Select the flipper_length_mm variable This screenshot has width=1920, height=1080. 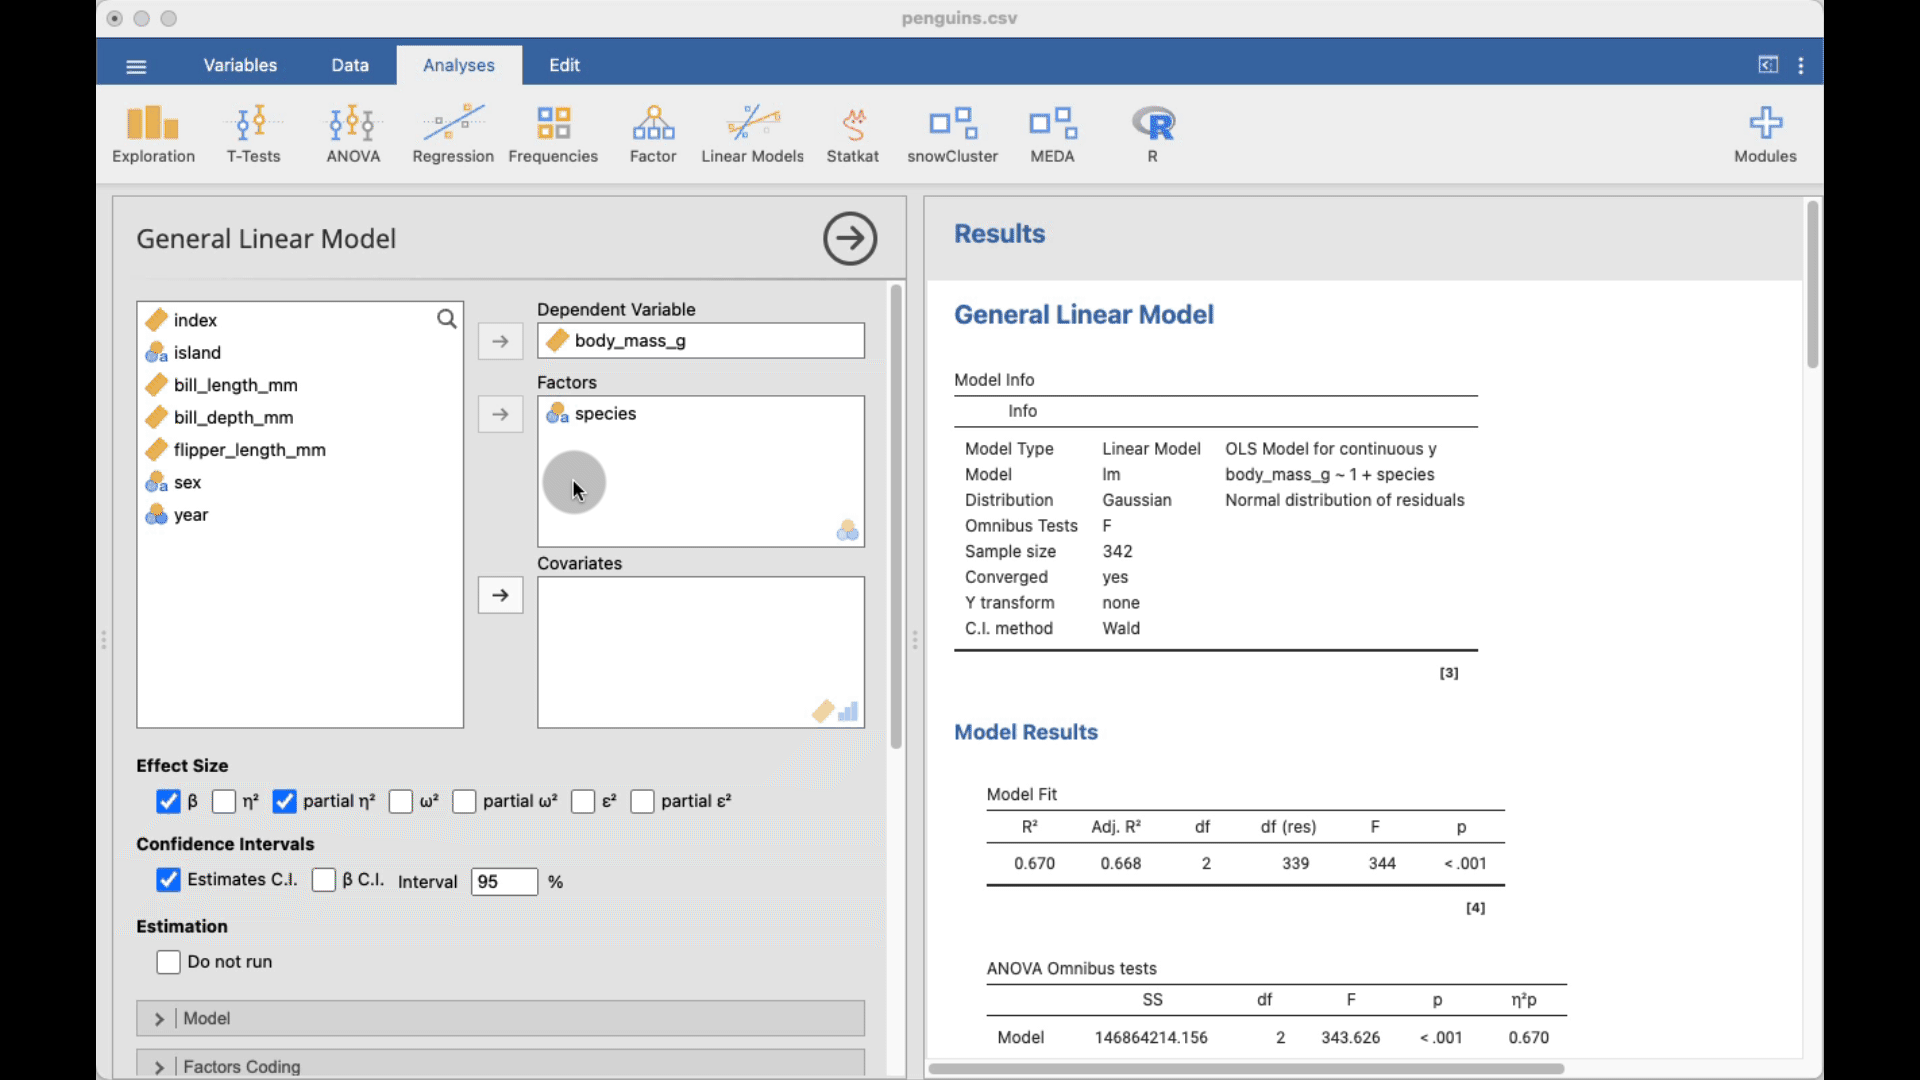tap(300, 450)
